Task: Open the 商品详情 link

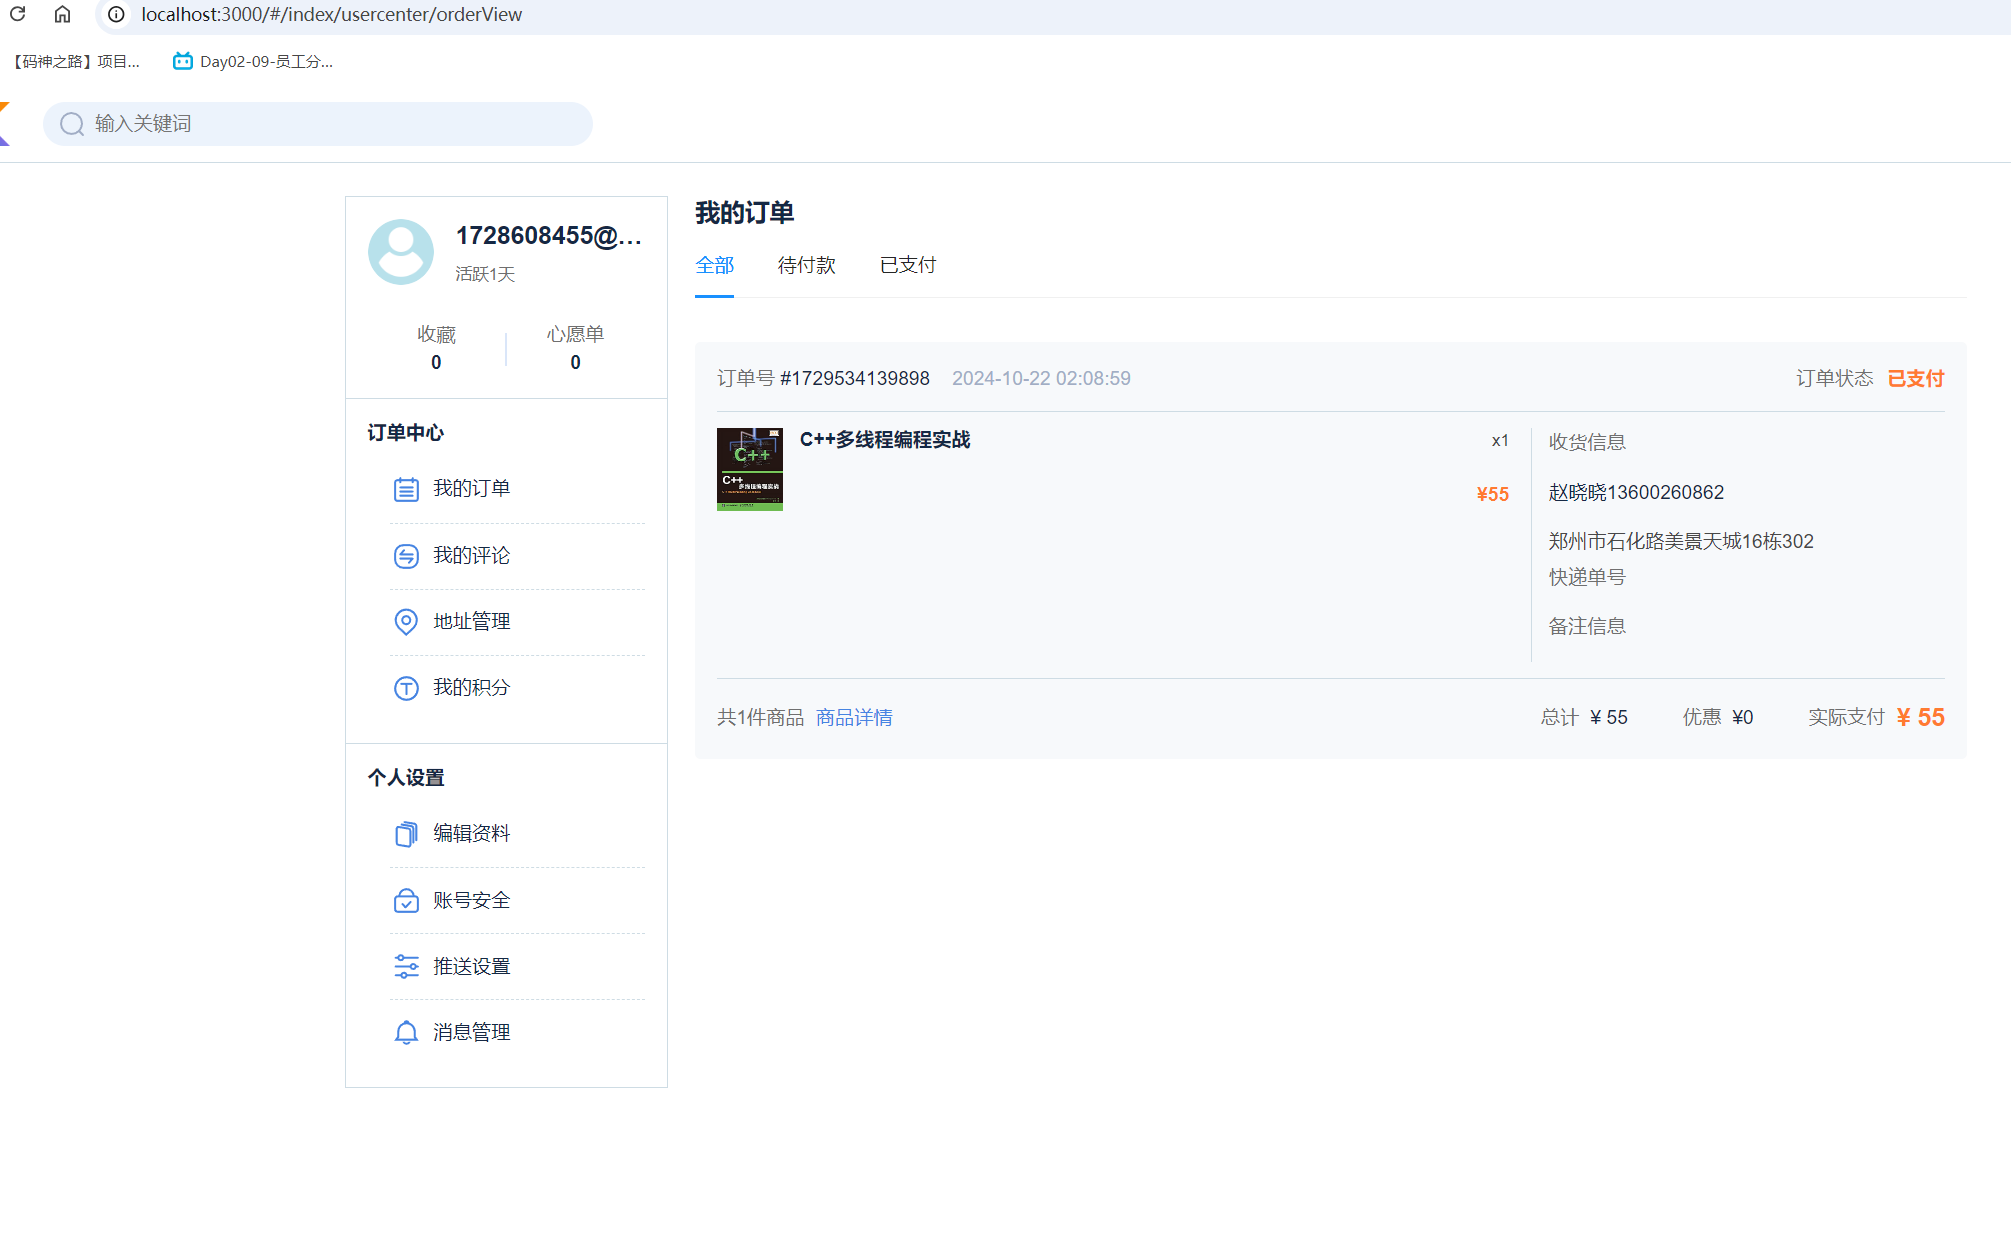Action: 854,717
